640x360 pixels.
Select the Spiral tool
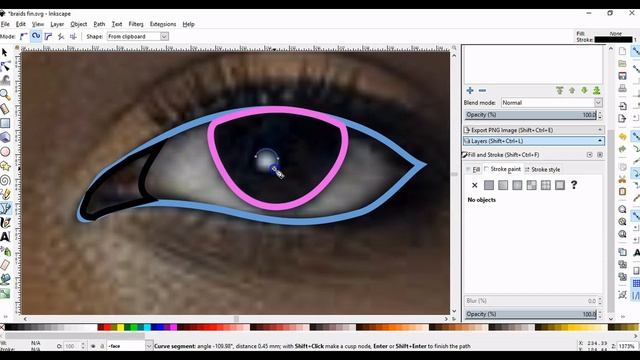point(5,180)
